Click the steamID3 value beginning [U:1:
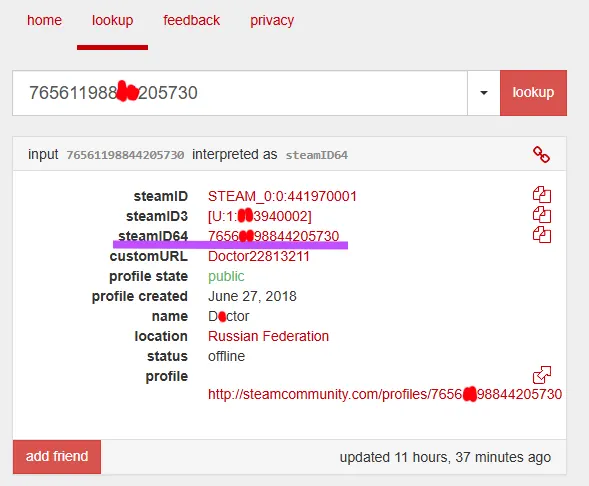Image resolution: width=589 pixels, height=486 pixels. tap(260, 216)
